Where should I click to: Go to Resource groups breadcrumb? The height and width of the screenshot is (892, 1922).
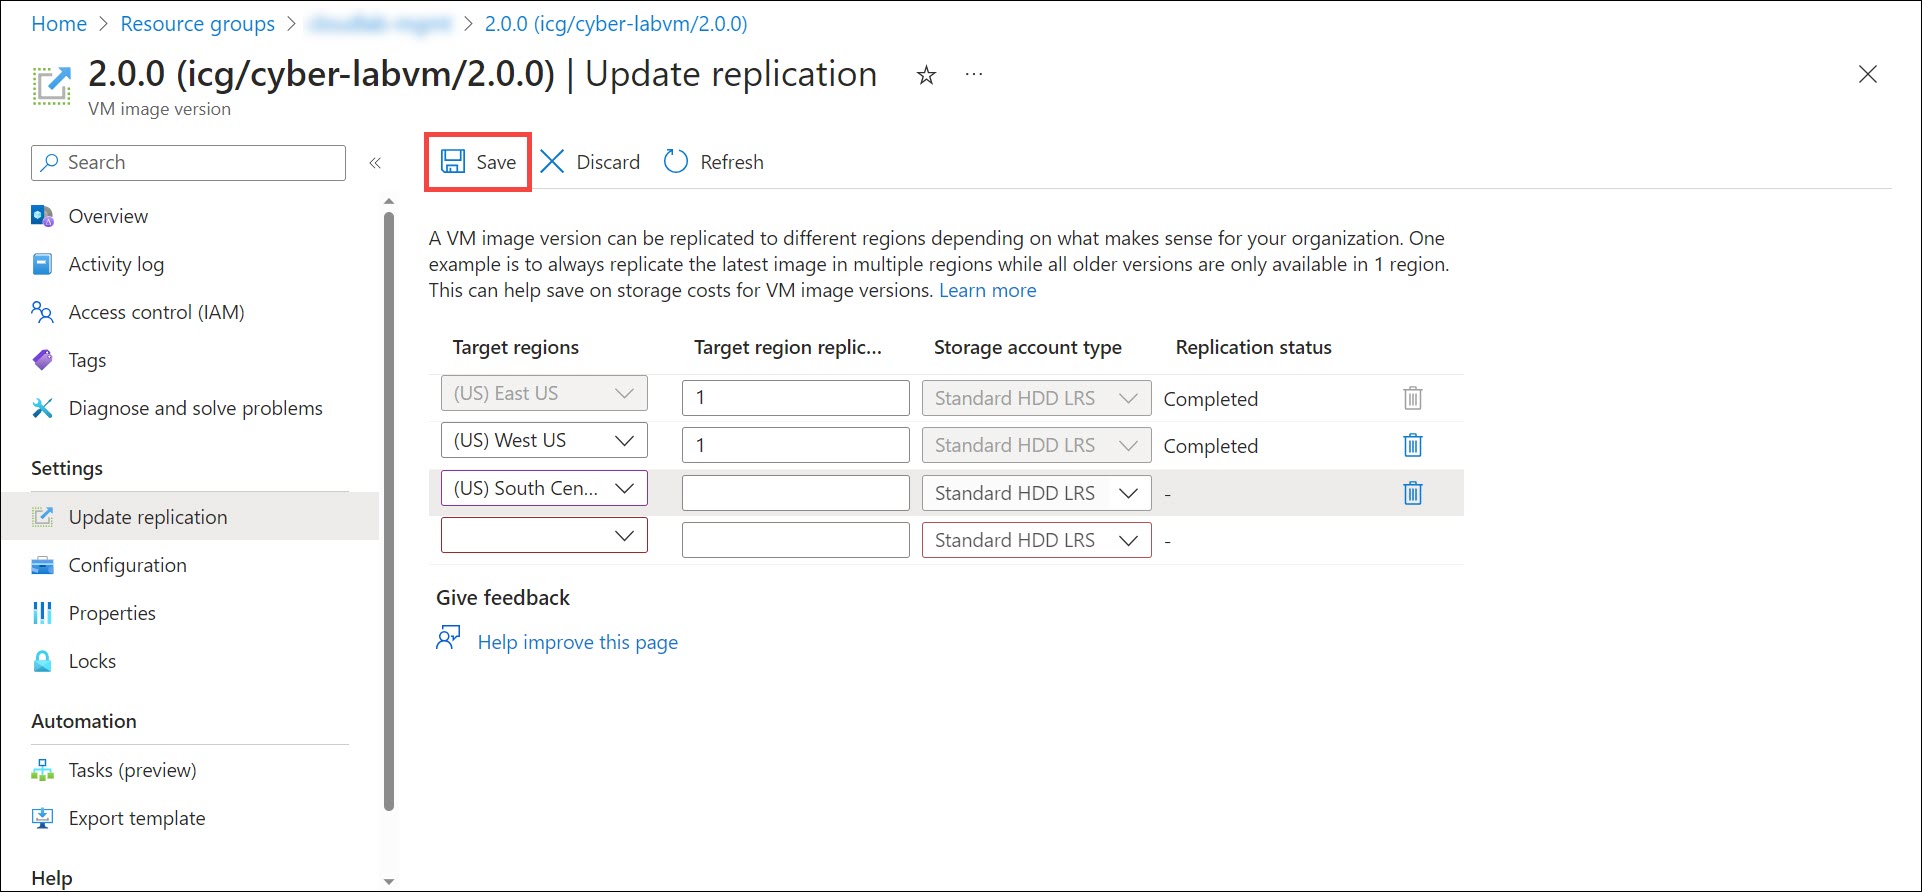197,24
